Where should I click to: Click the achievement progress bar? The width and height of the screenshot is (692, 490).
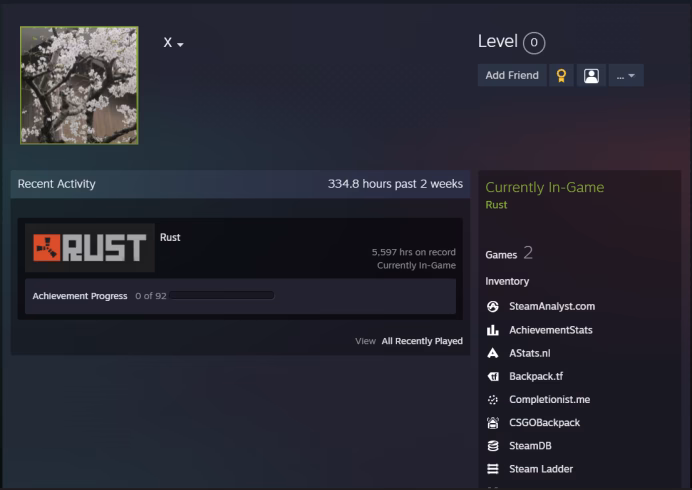(222, 295)
